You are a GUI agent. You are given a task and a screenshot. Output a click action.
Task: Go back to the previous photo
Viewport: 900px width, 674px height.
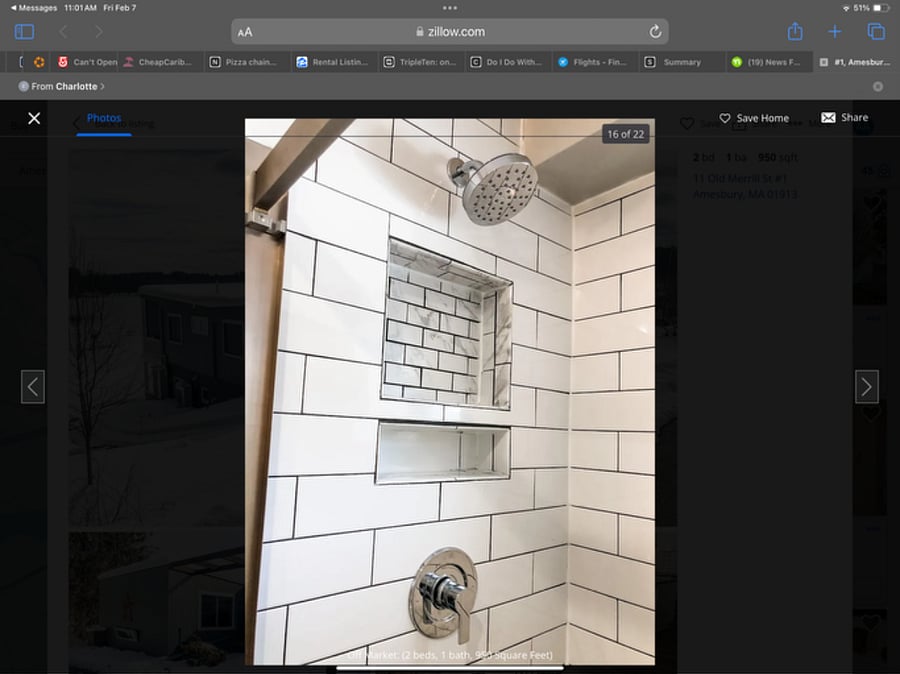[33, 387]
